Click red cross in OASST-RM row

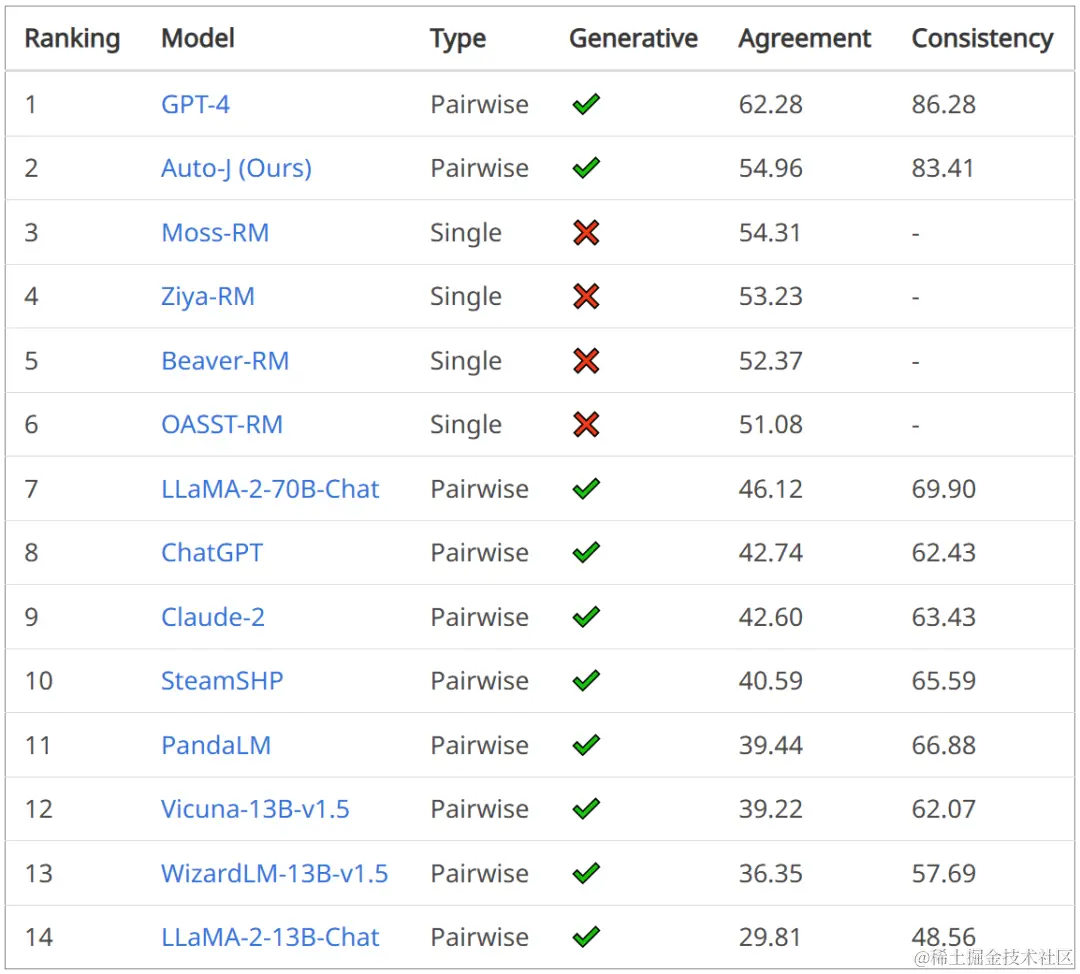click(586, 424)
